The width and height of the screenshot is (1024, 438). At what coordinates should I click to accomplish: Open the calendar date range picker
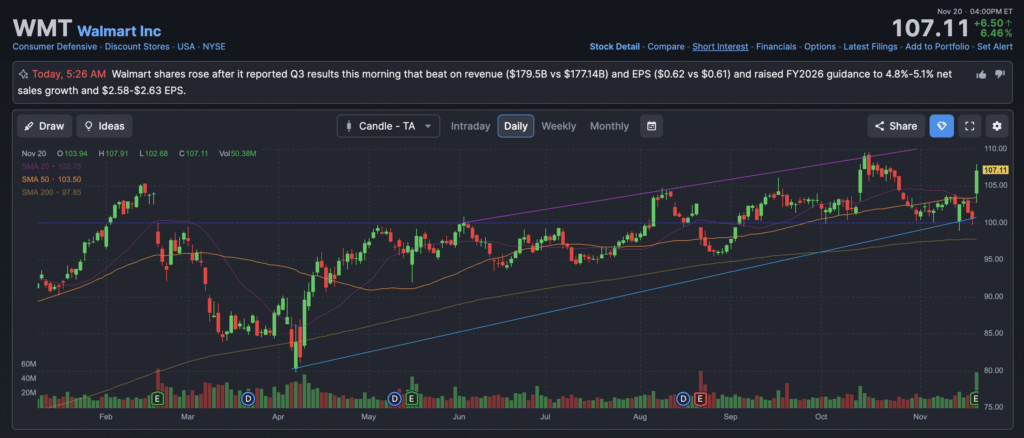click(x=651, y=126)
